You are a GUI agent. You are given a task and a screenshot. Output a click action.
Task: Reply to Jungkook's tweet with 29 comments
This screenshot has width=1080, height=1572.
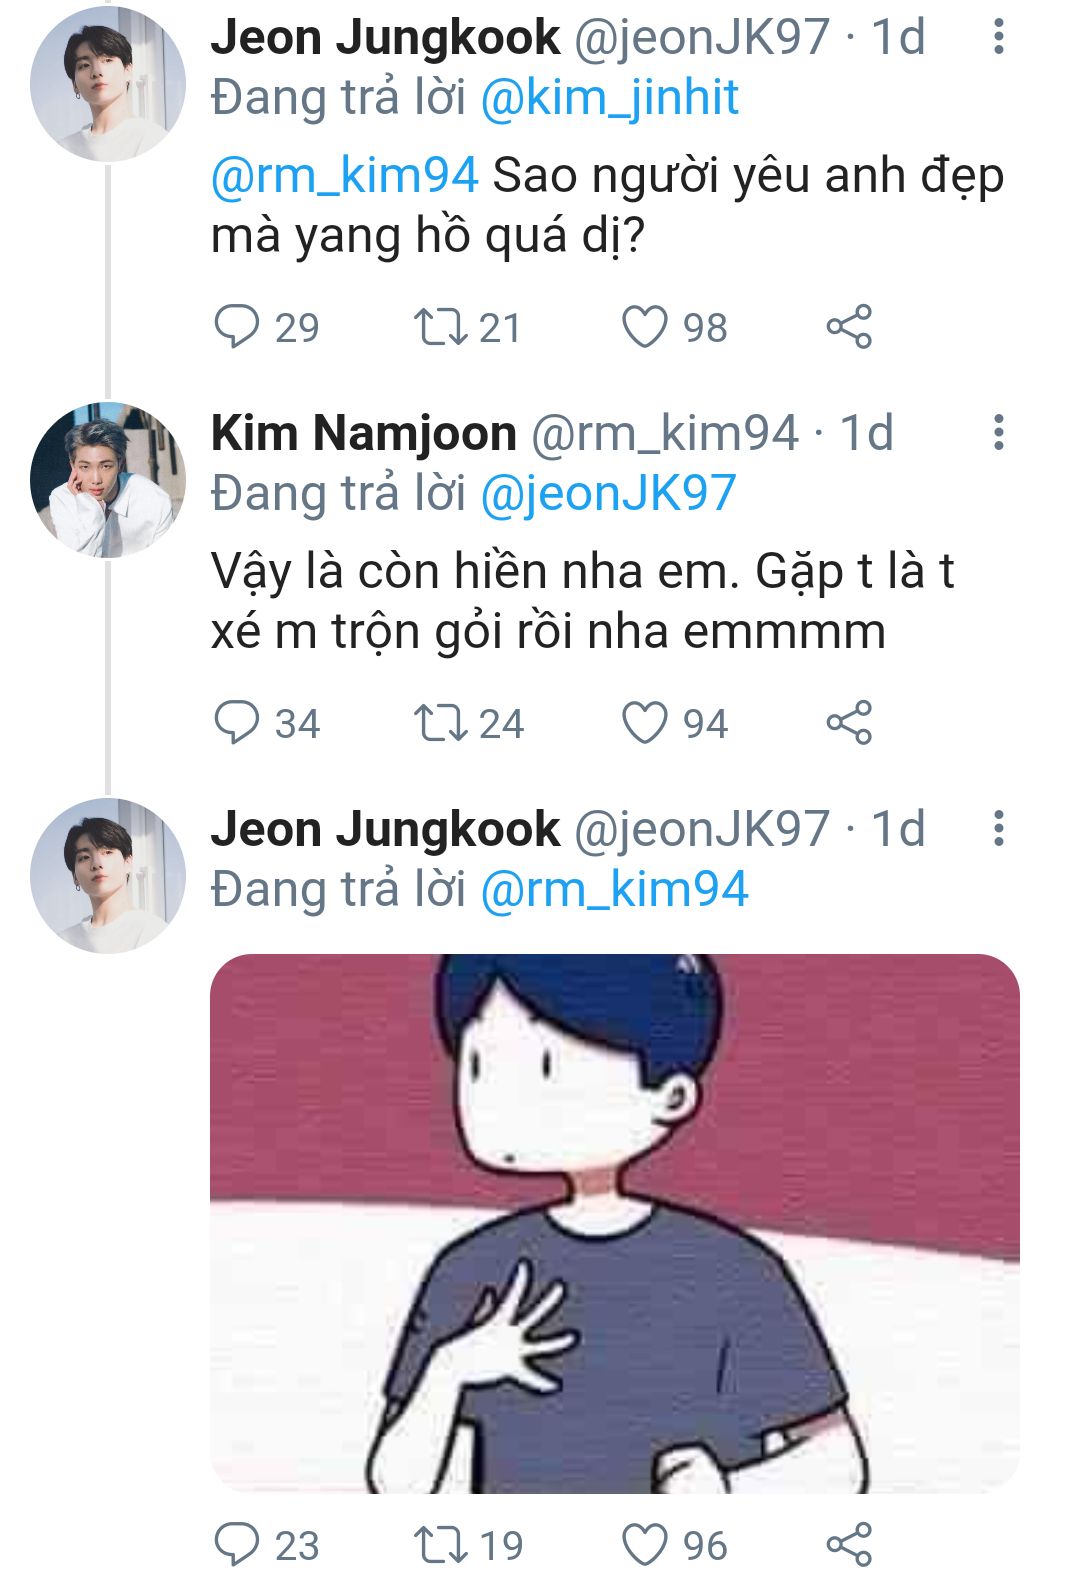237,327
